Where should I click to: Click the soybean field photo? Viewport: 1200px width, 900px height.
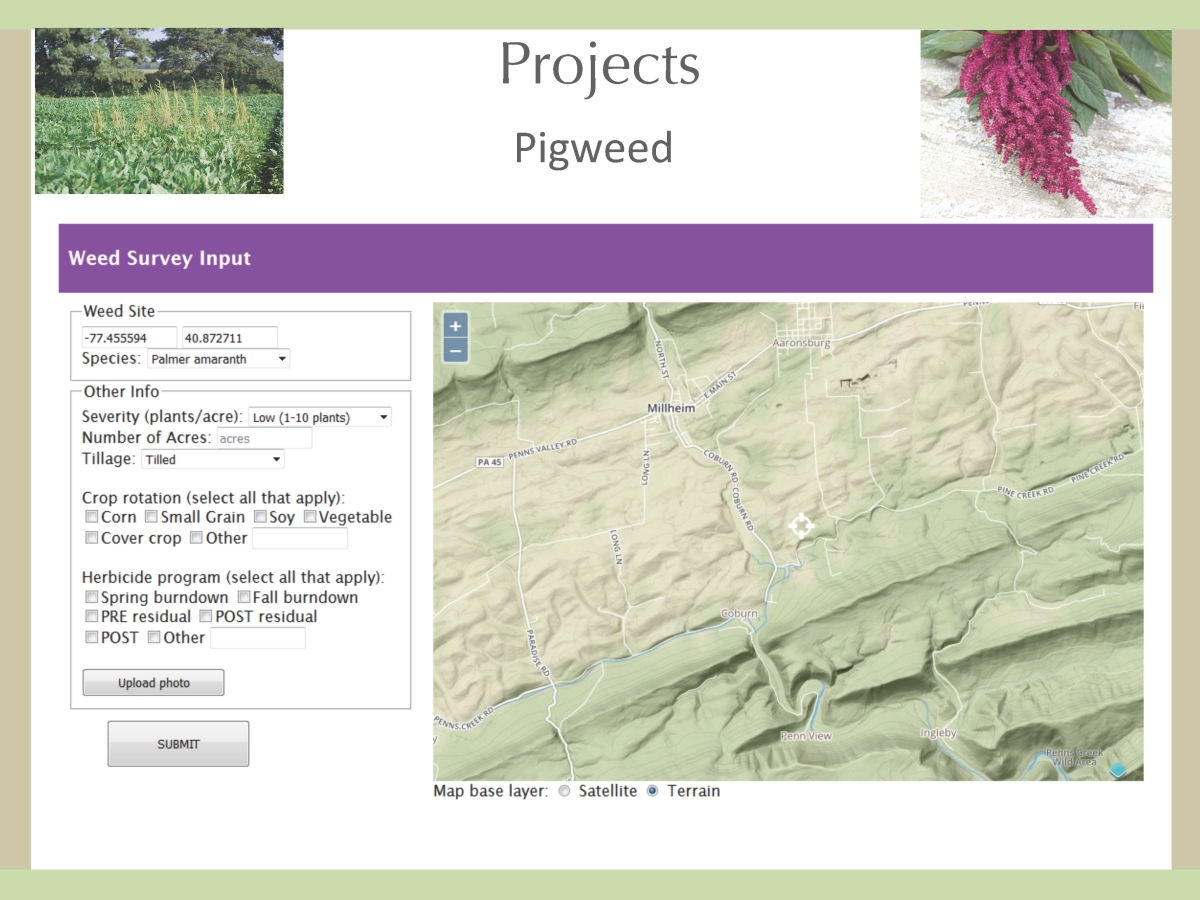[x=159, y=111]
